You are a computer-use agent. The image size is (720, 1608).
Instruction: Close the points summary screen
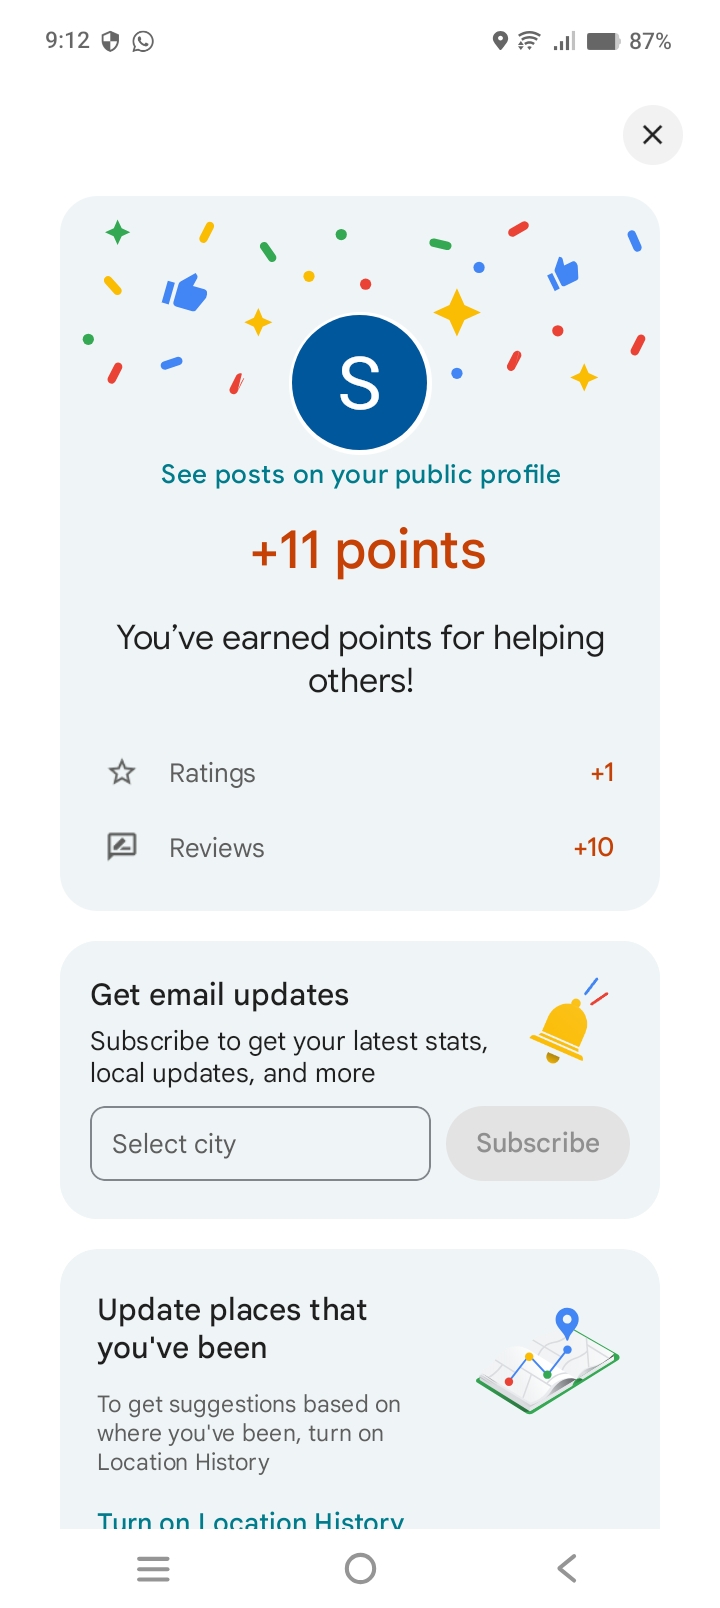click(652, 135)
